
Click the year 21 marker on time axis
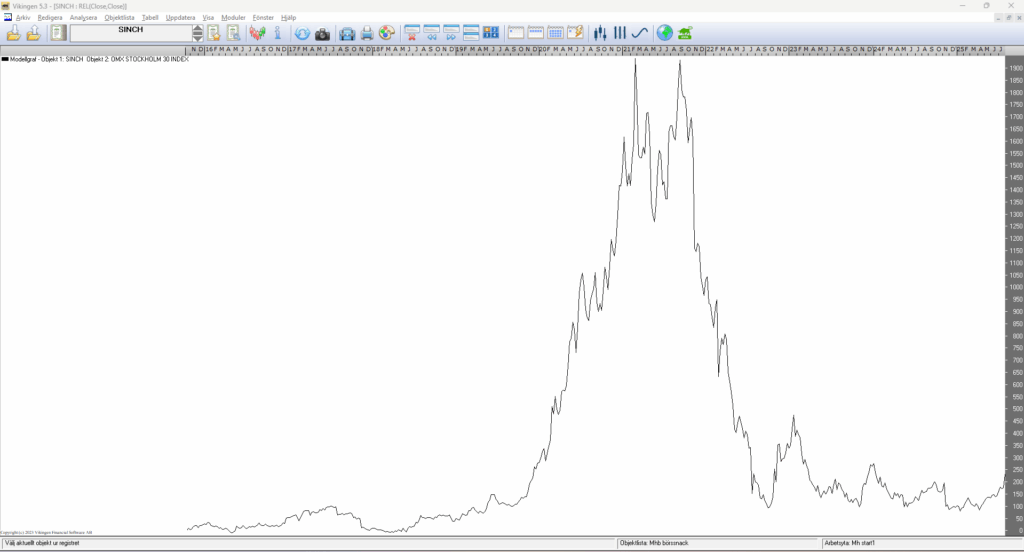(628, 50)
